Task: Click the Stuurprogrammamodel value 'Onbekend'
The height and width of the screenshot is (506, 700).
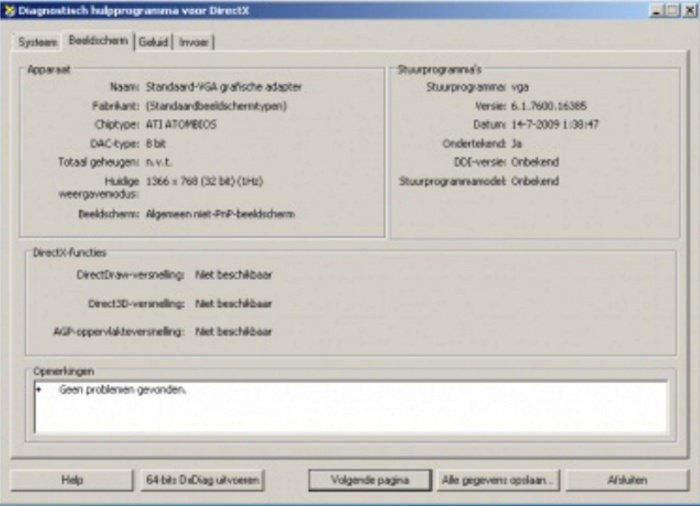Action: (535, 181)
